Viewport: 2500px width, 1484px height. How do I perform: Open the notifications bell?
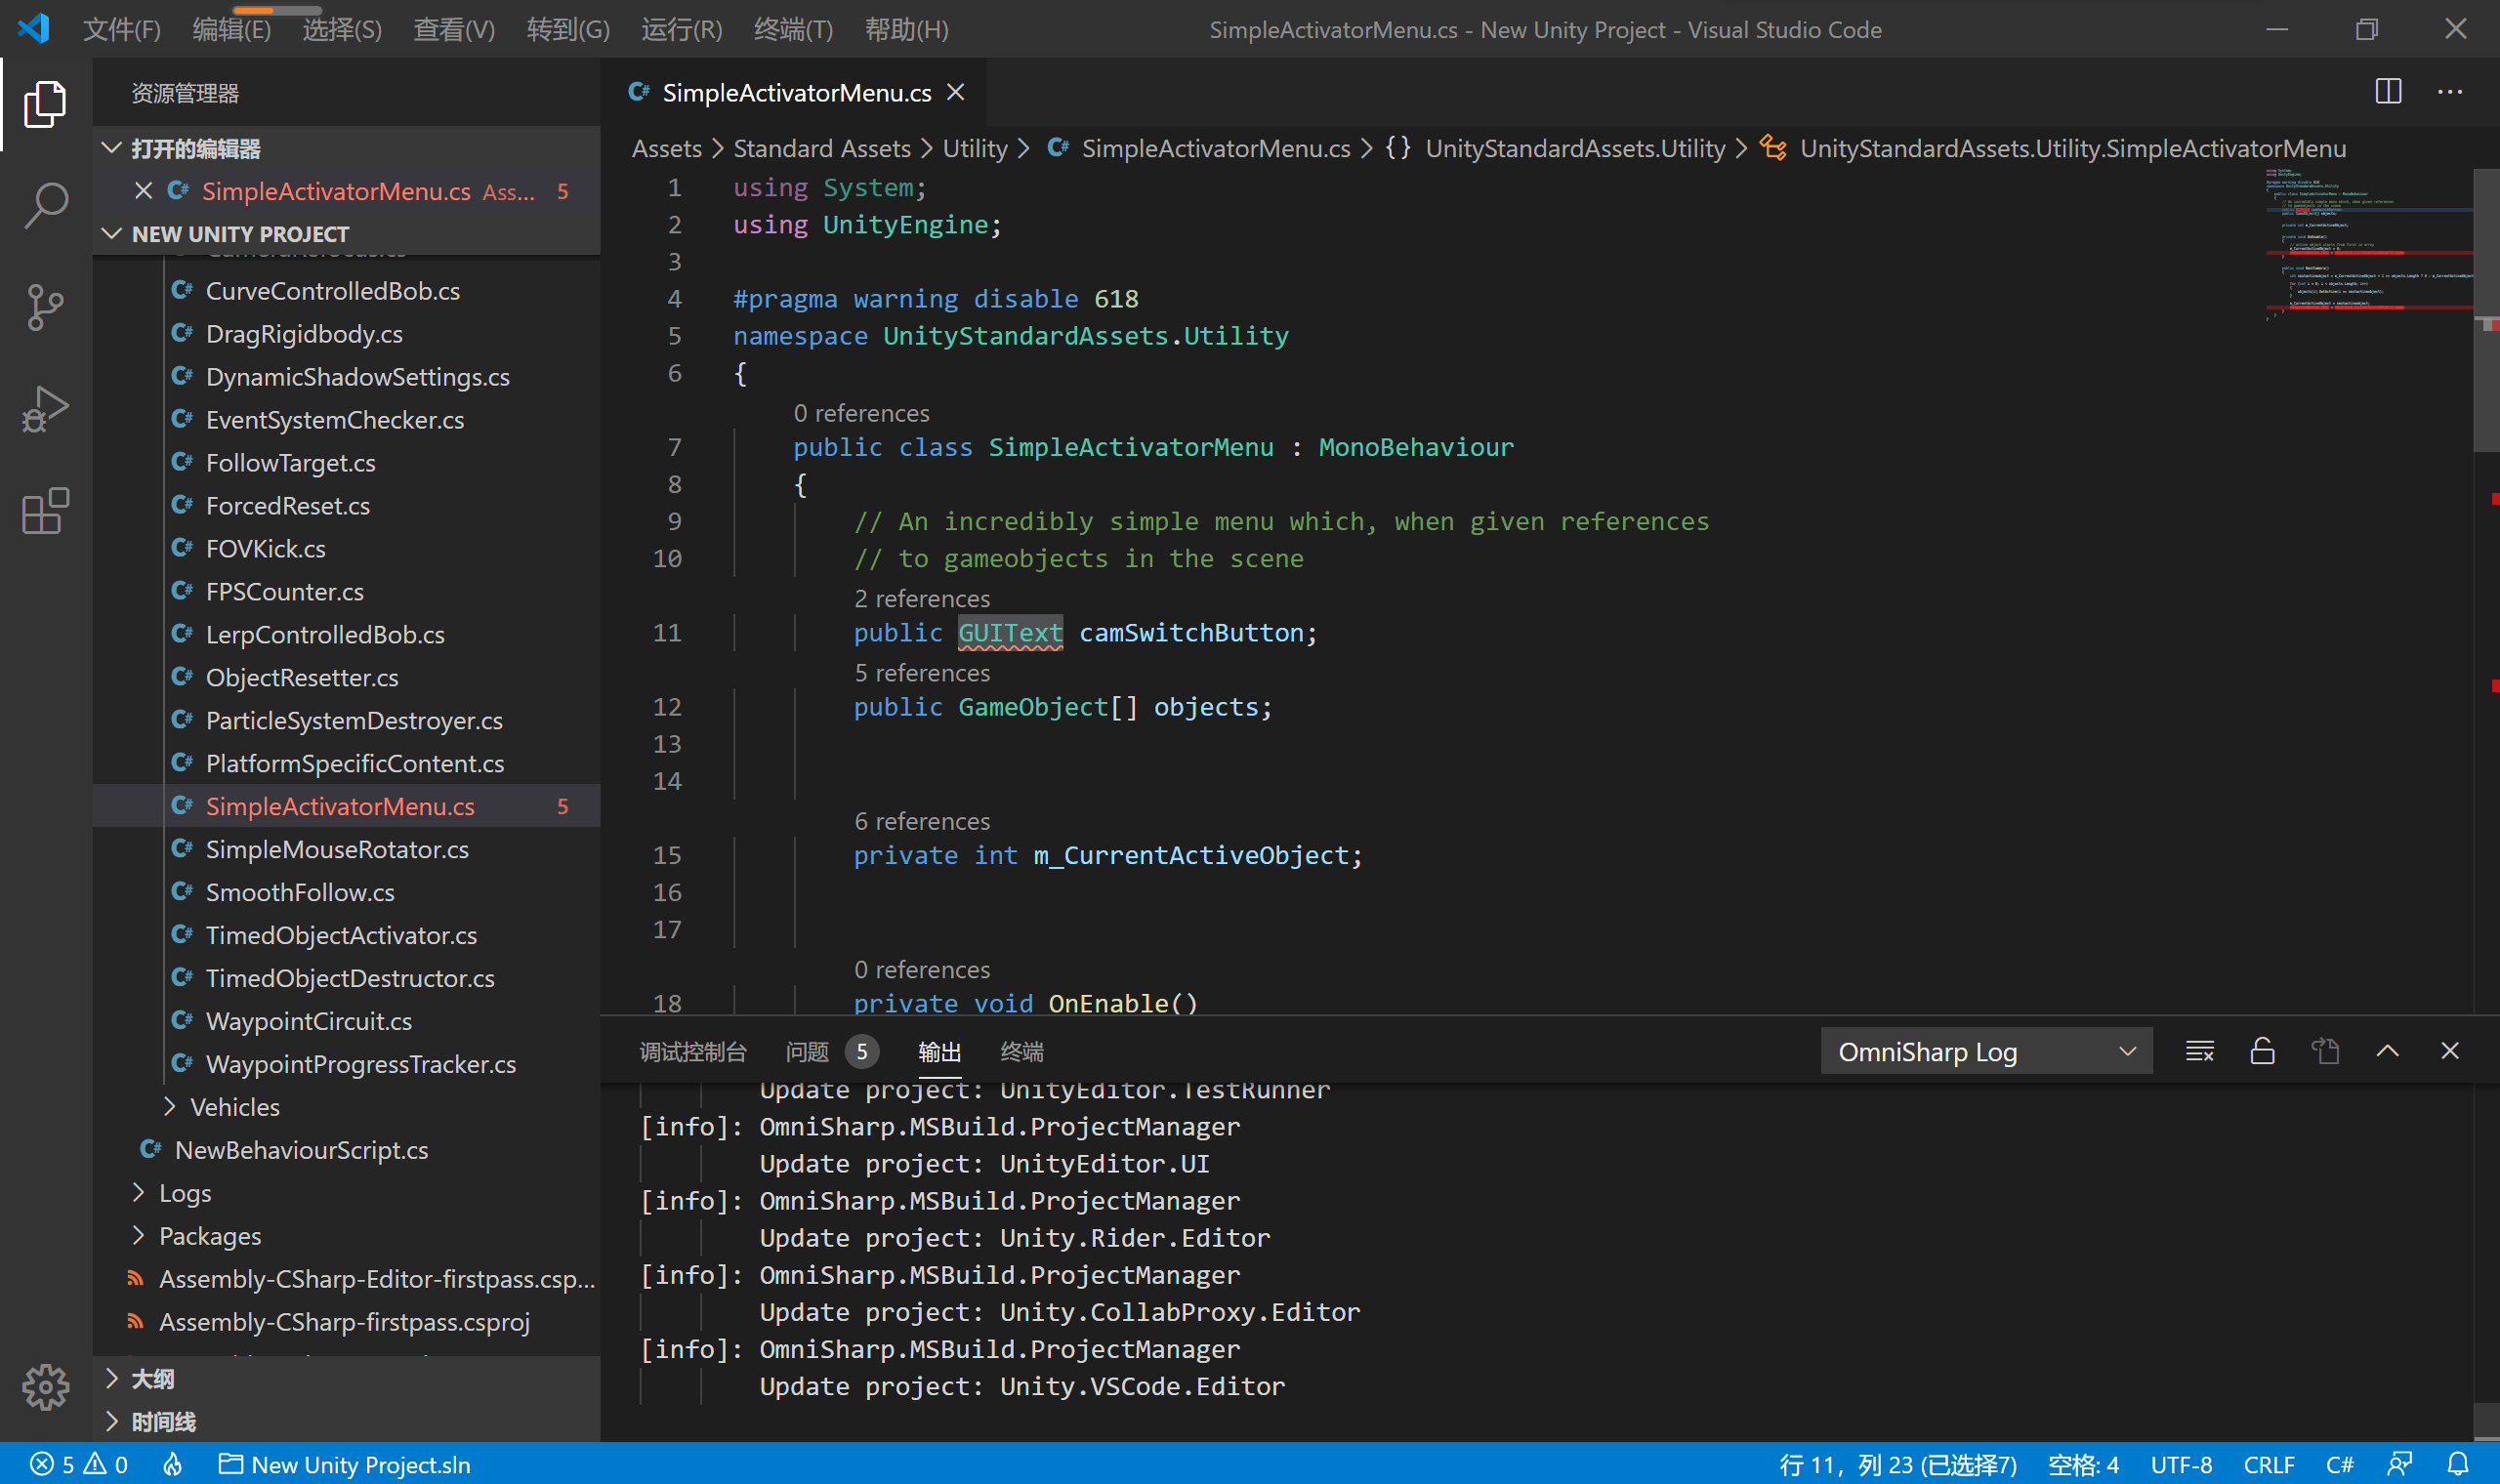tap(2458, 1464)
